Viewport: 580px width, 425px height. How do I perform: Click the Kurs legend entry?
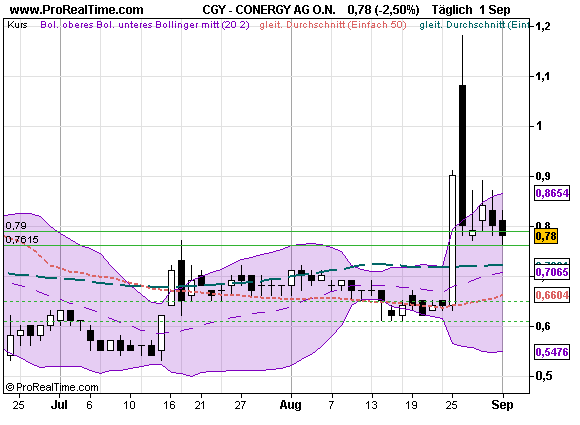tap(17, 25)
